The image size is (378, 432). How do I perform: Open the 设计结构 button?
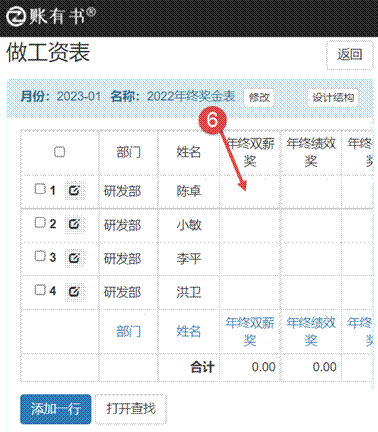pyautogui.click(x=333, y=98)
